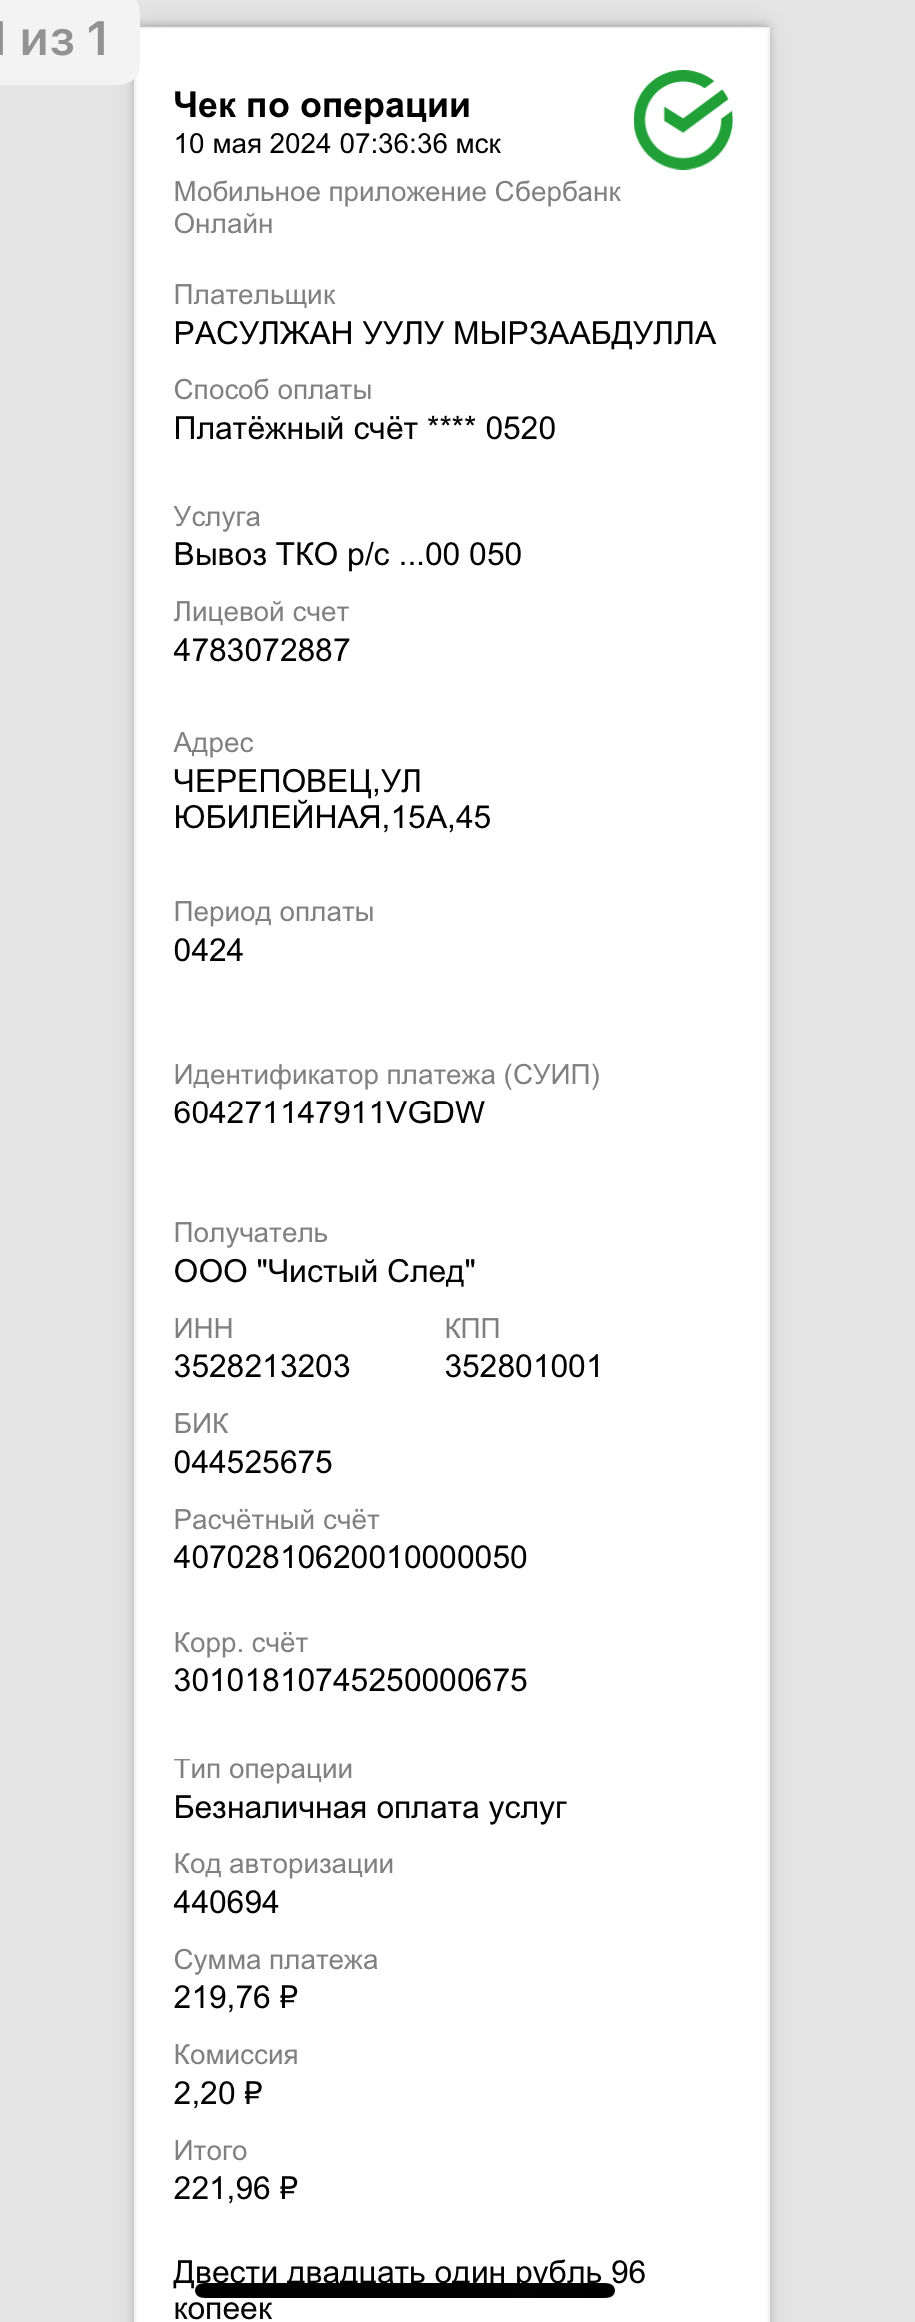Click the payment amount 219,76 ₽
The width and height of the screenshot is (915, 2322).
236,1997
